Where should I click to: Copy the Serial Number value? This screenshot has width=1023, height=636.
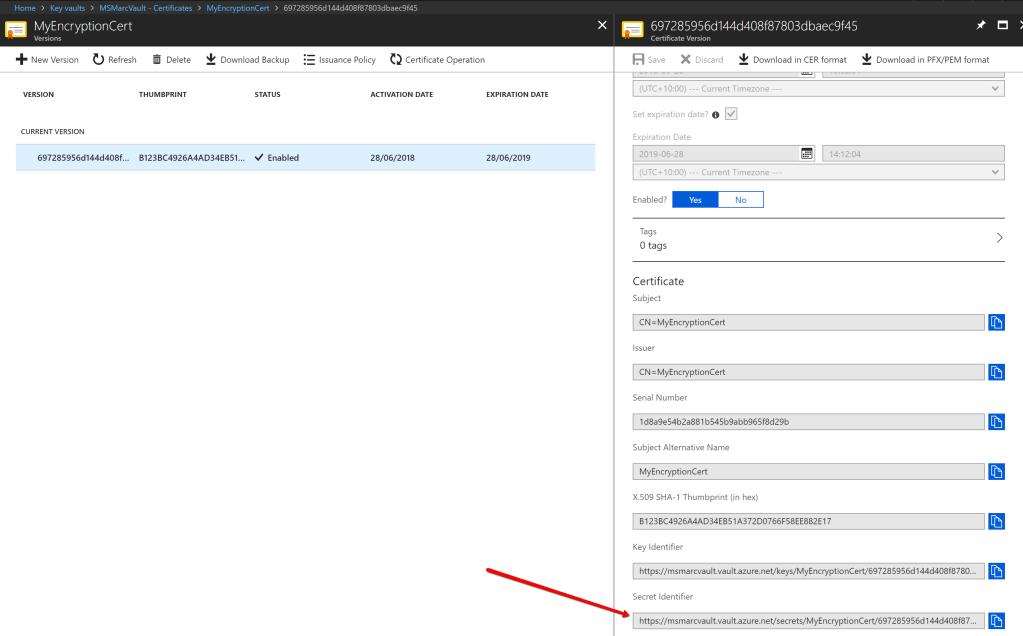pyautogui.click(x=995, y=421)
